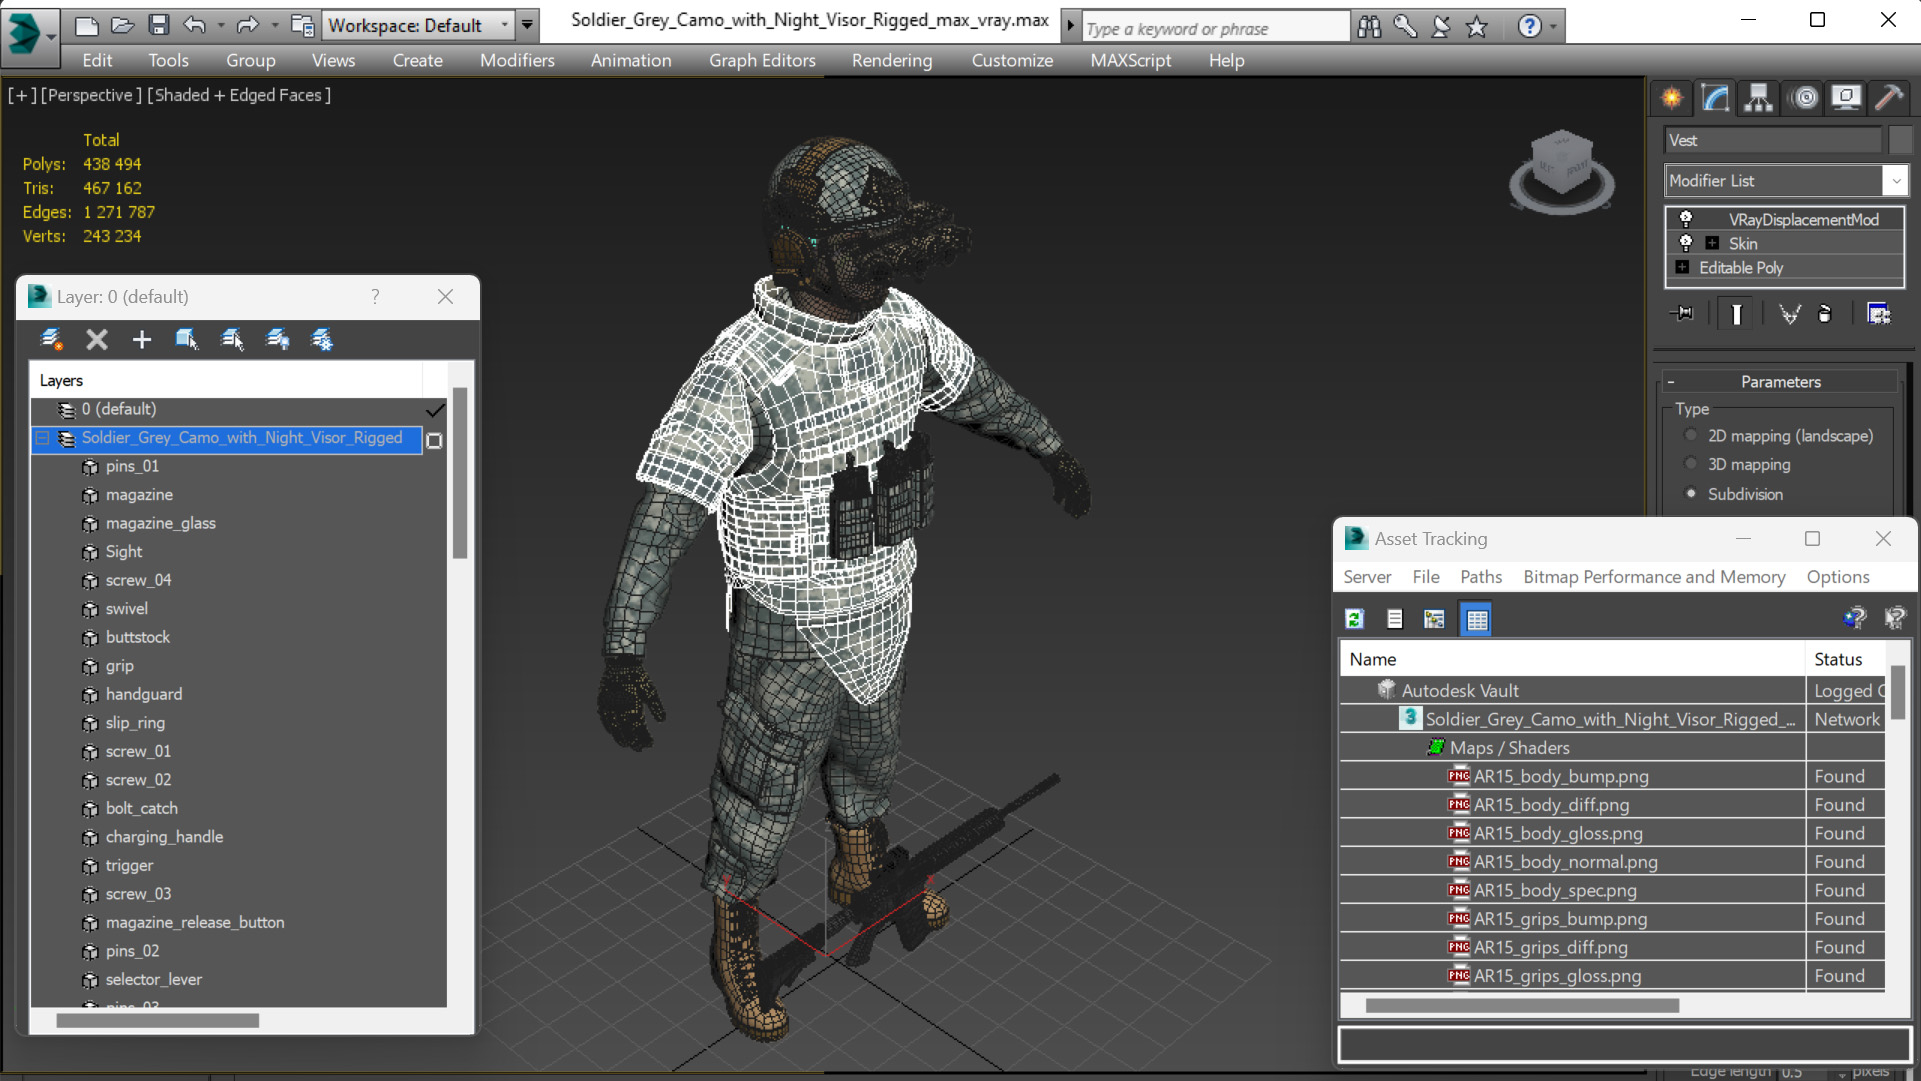This screenshot has width=1921, height=1081.
Task: Toggle VRayDisplacementMod modifier lightbulb
Action: (x=1686, y=219)
